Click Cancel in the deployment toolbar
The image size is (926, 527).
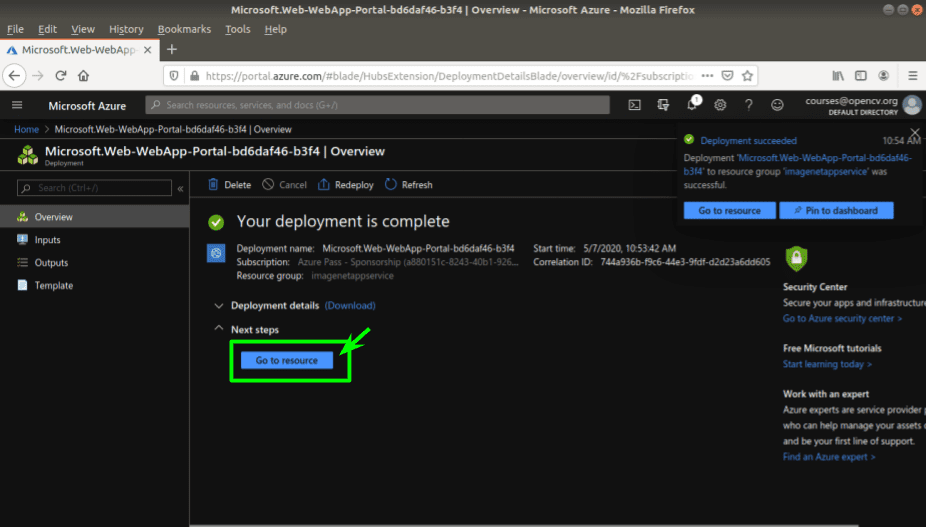284,185
